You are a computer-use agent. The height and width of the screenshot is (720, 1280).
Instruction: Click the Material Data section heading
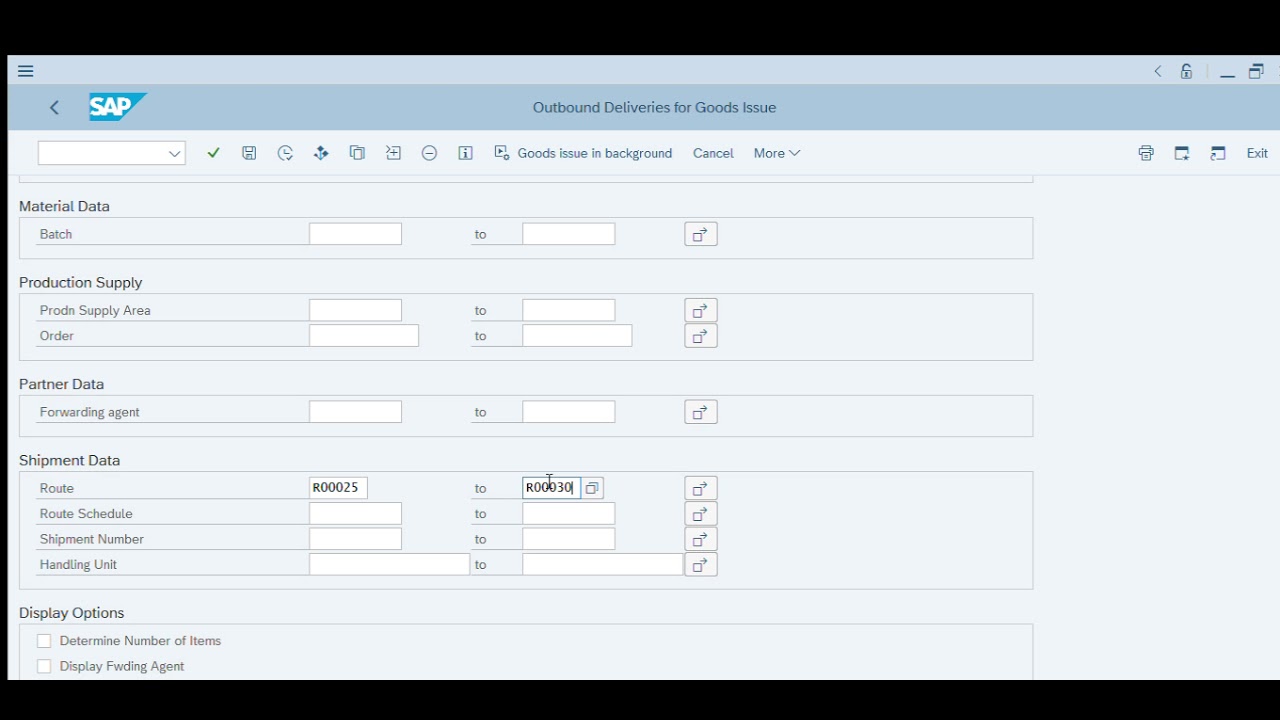64,206
